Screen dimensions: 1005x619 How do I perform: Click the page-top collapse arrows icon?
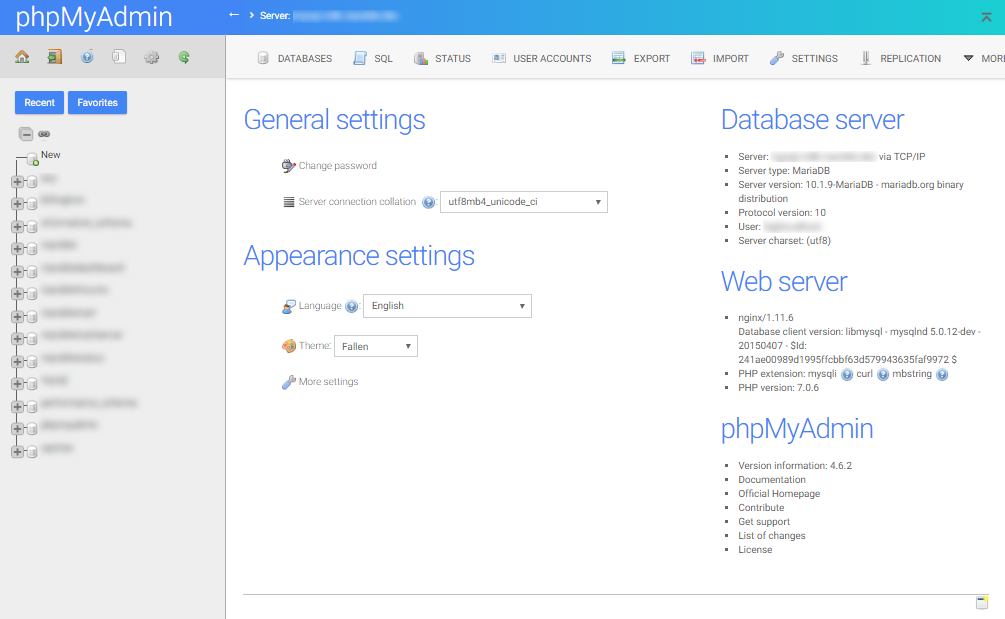[987, 17]
